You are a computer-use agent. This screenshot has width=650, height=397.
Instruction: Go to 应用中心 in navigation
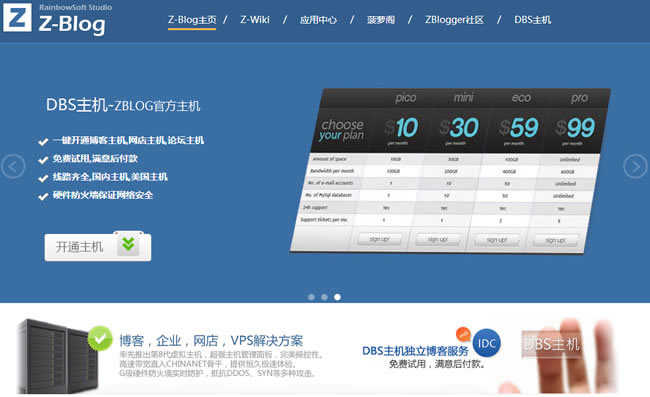[318, 20]
